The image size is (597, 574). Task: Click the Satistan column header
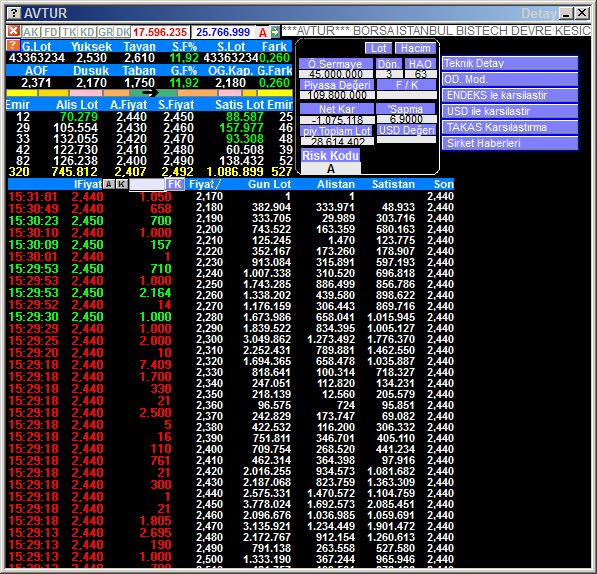(393, 185)
